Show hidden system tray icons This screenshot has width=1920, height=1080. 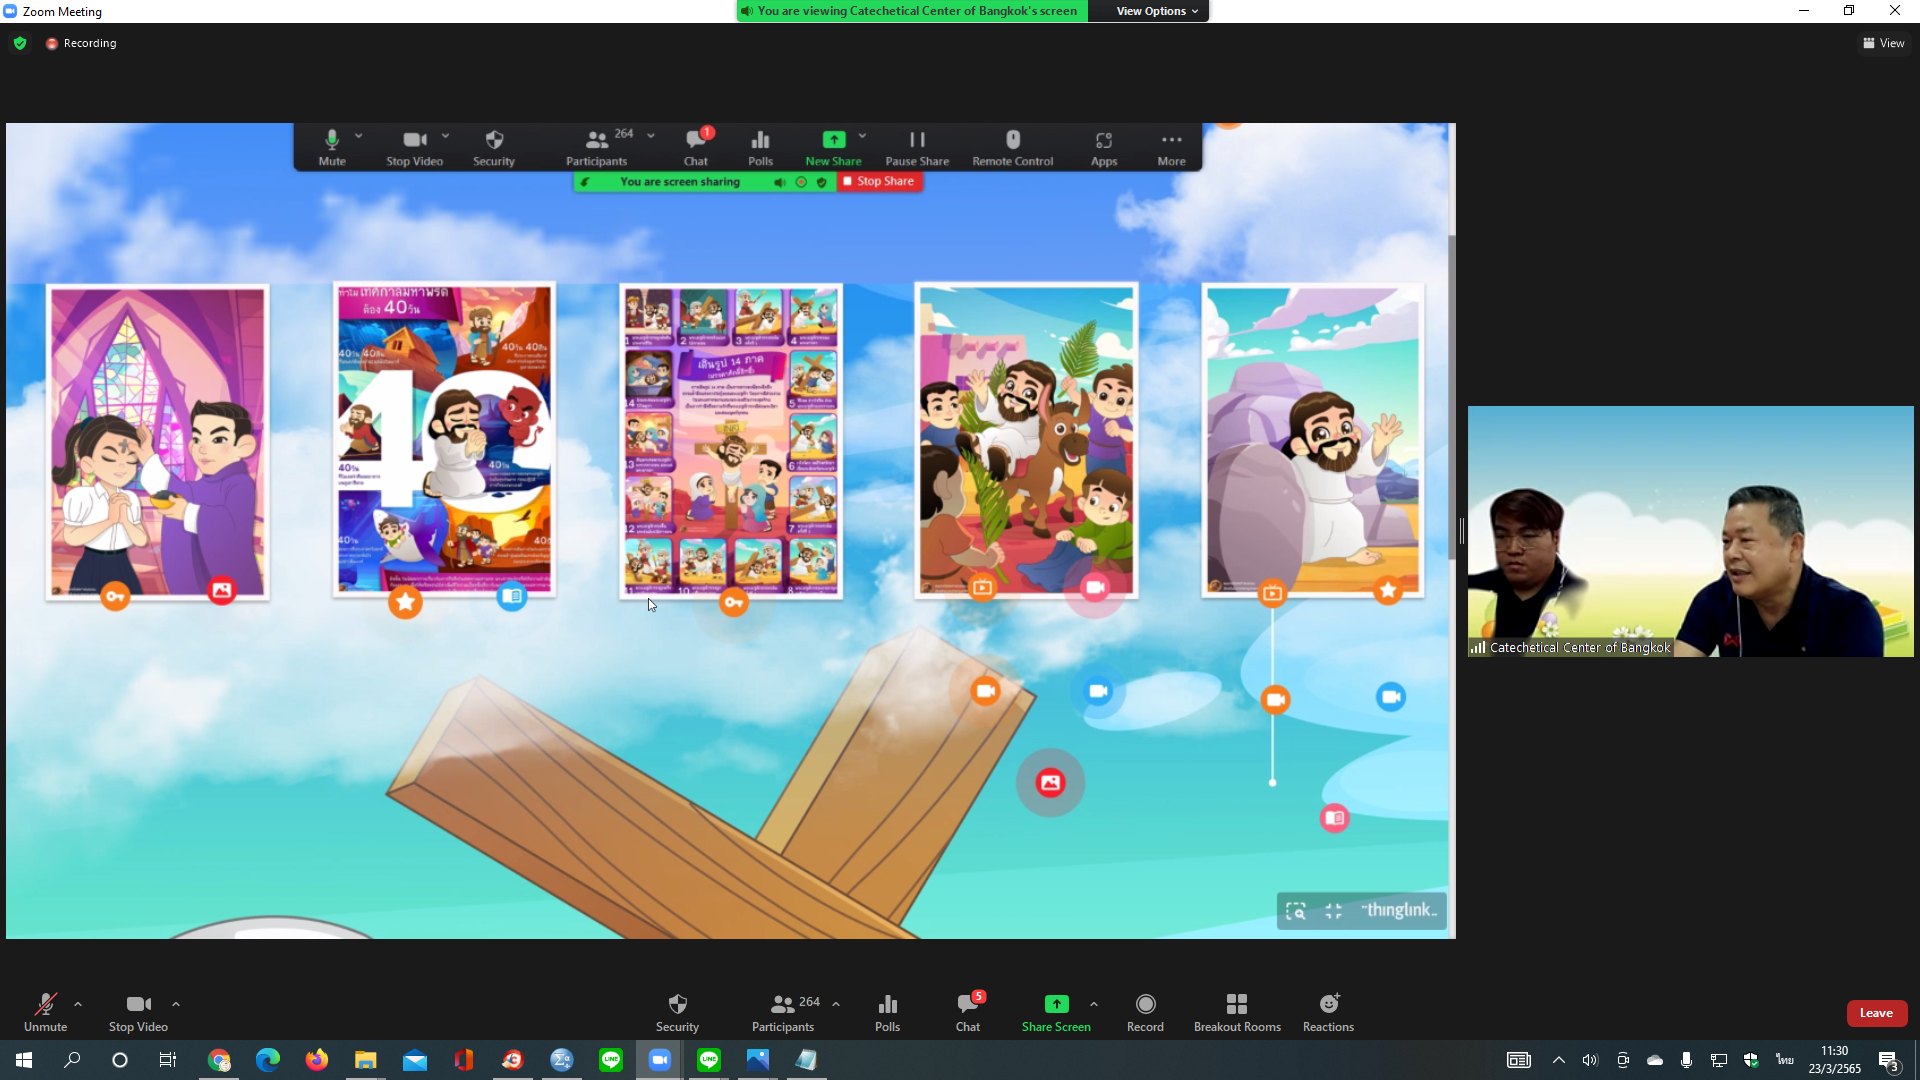coord(1558,1060)
